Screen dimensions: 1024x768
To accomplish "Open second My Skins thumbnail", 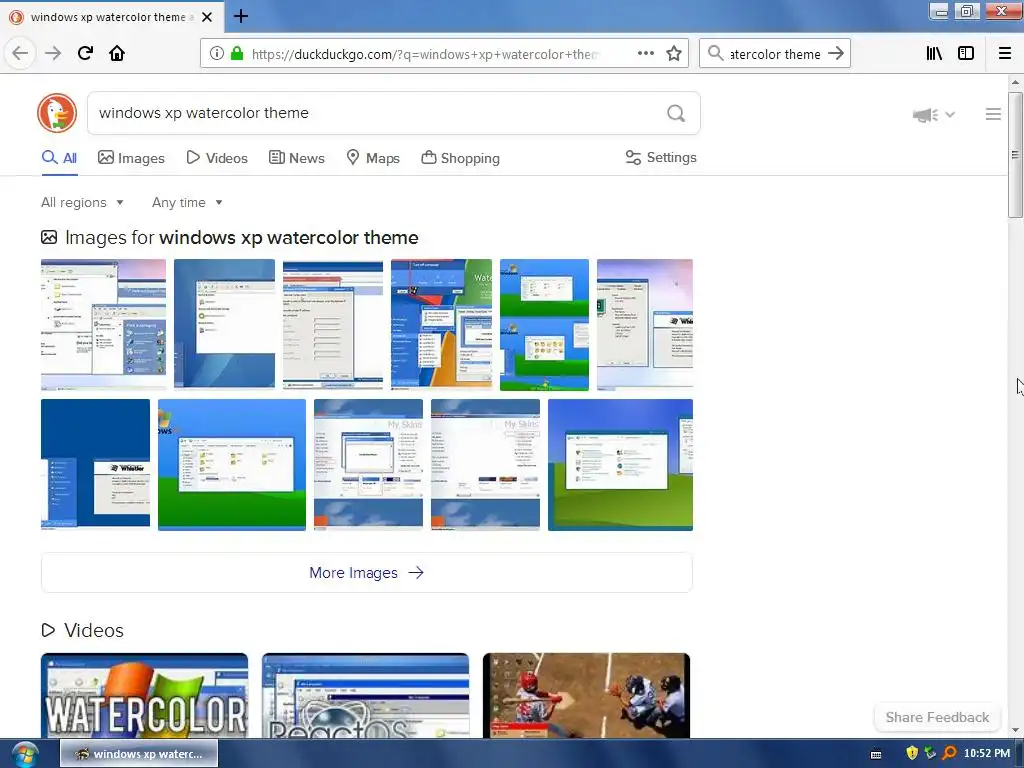I will pyautogui.click(x=485, y=464).
